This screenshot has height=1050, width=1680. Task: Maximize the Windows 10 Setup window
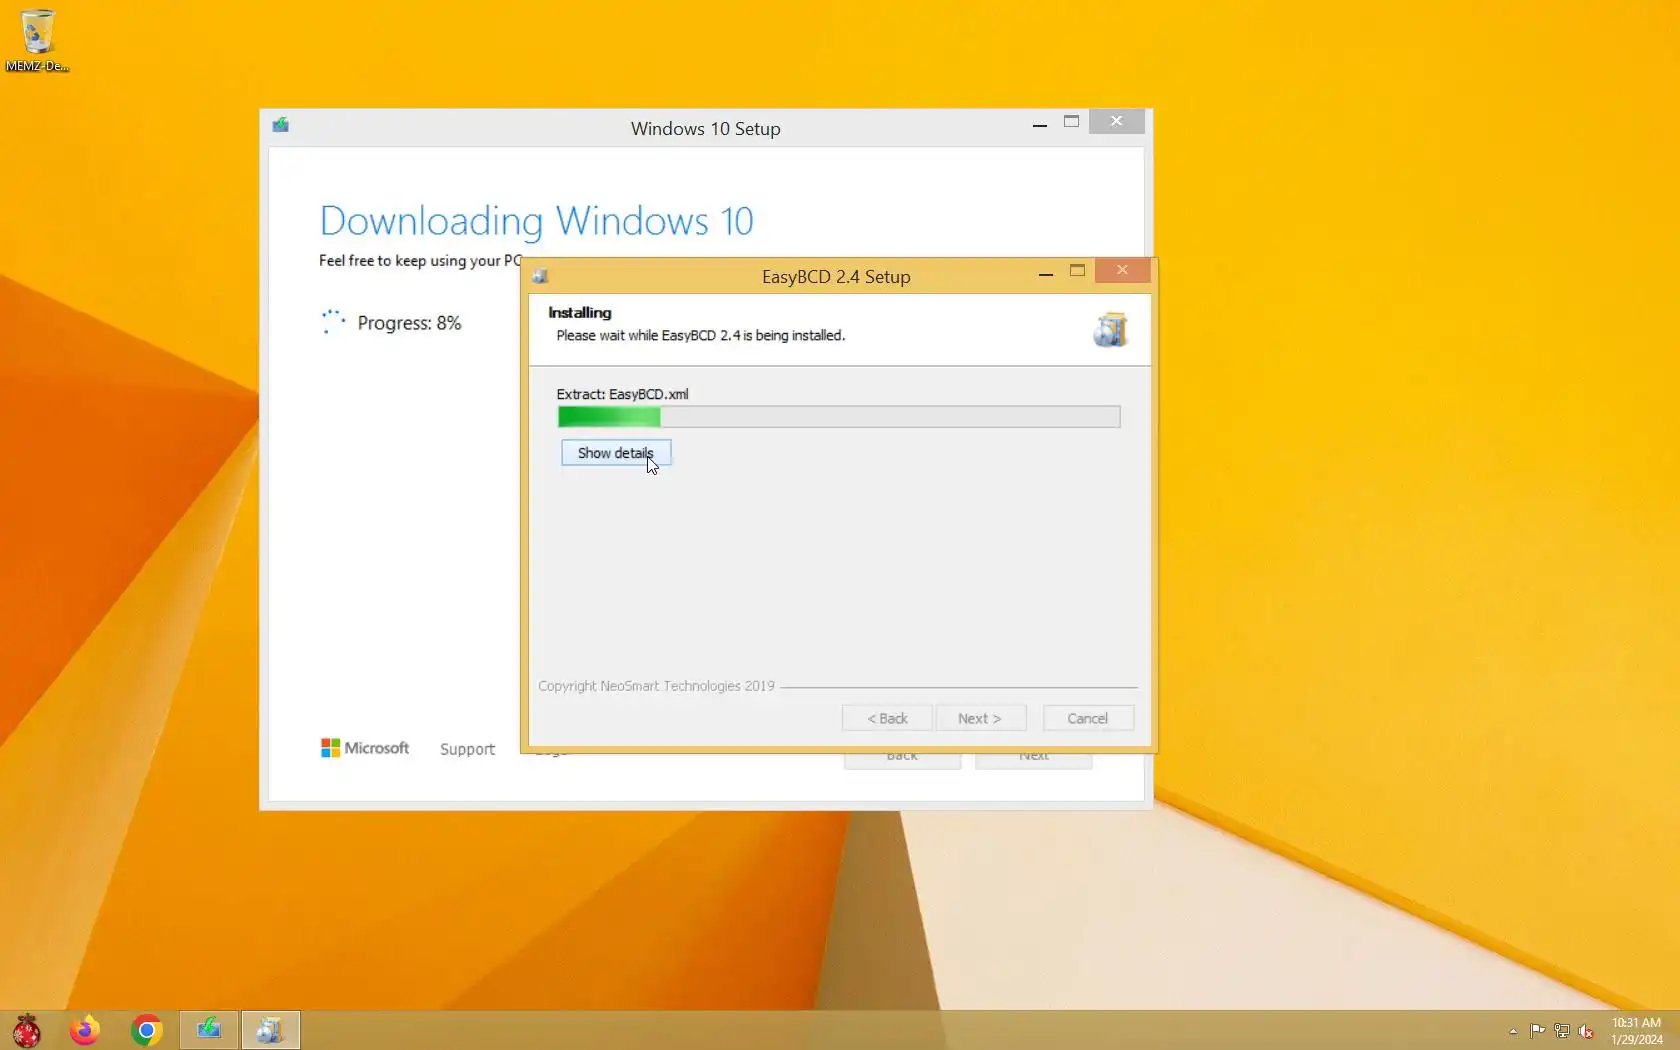click(1071, 122)
